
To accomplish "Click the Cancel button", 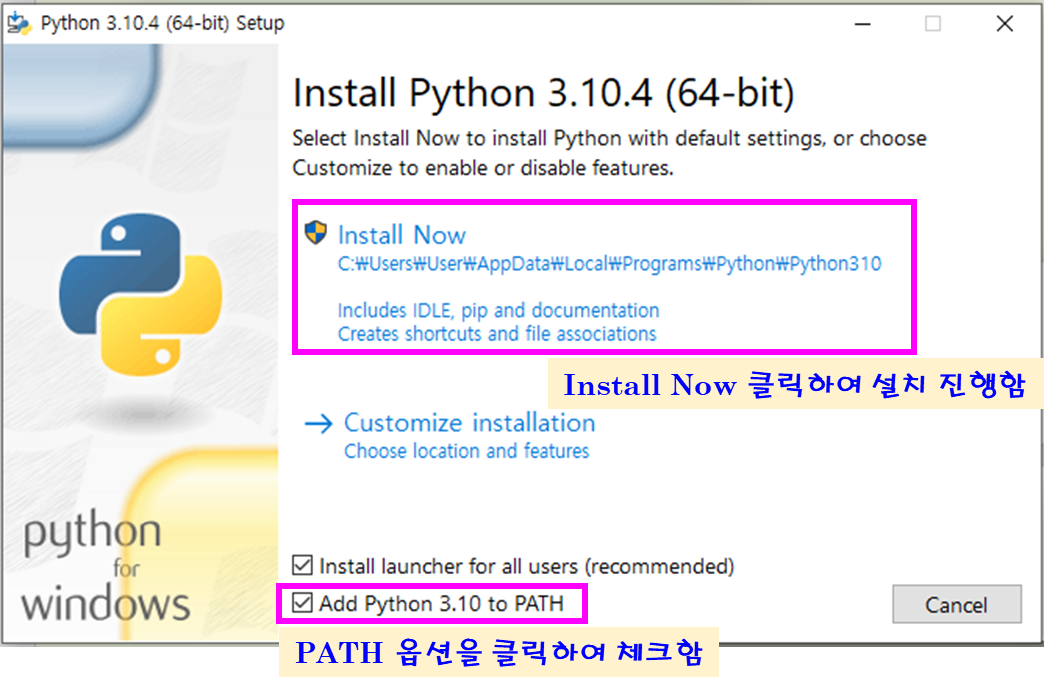I will (x=957, y=604).
